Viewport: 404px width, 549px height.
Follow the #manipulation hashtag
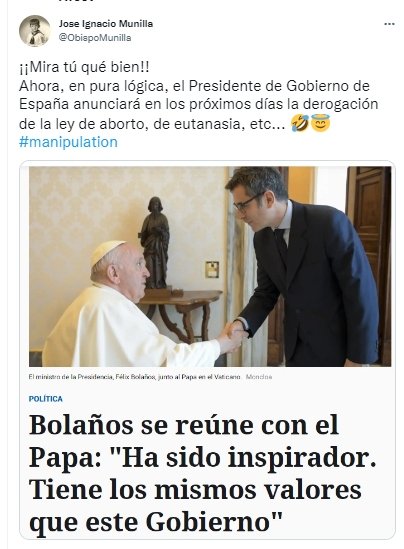[x=68, y=142]
